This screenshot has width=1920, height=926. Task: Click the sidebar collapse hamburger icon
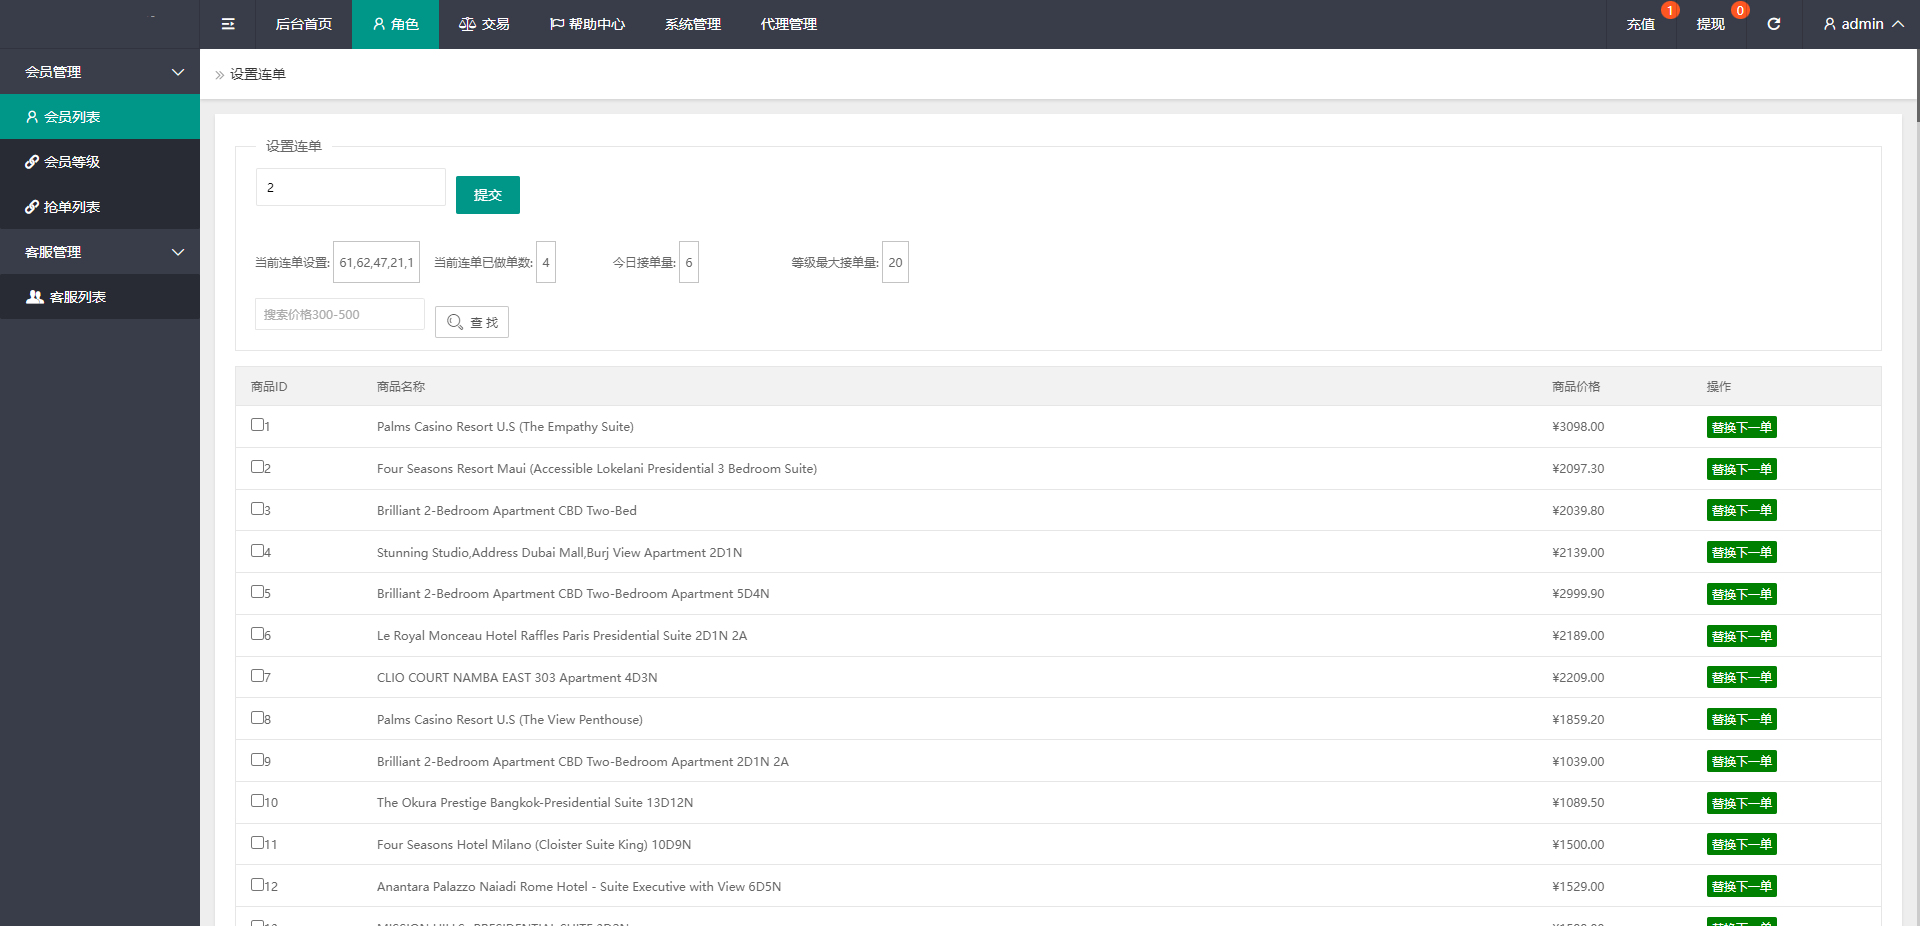[x=228, y=24]
